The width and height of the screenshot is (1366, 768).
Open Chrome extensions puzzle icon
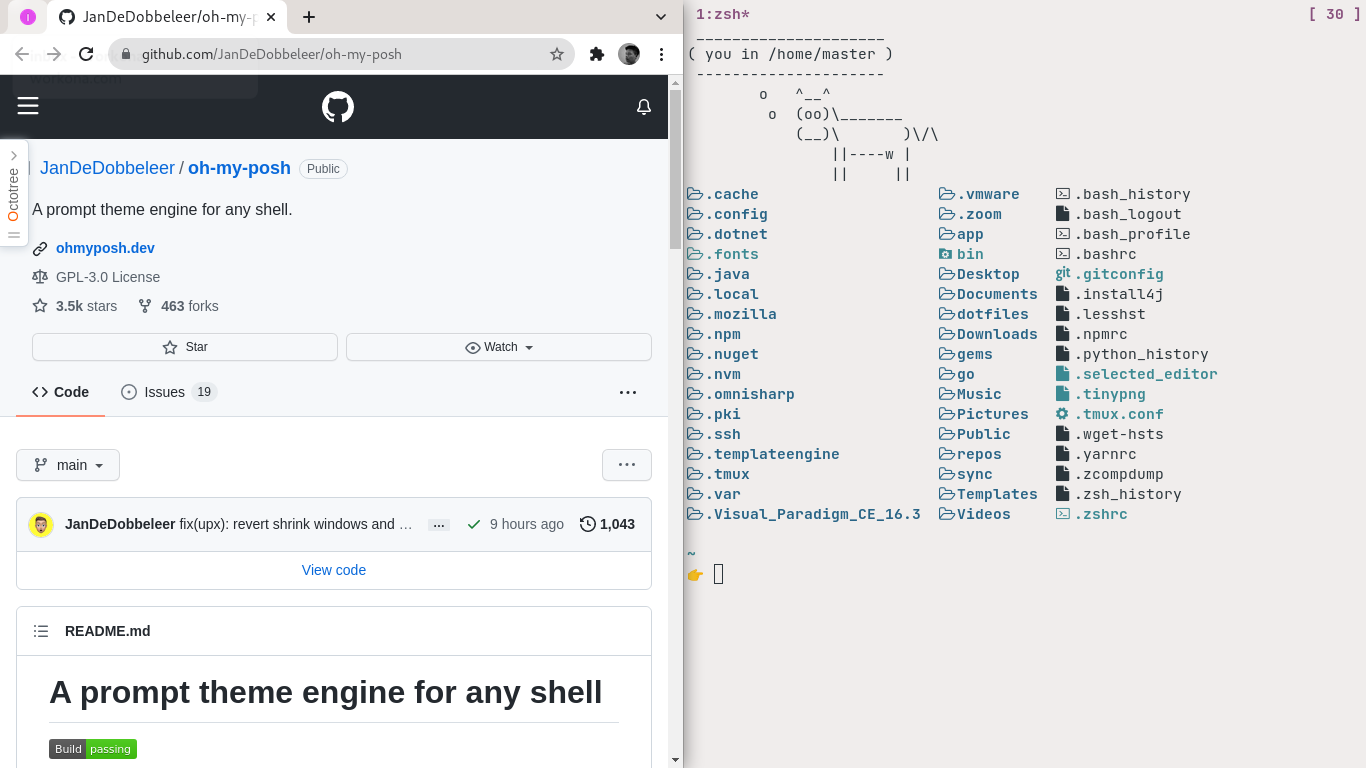(597, 54)
